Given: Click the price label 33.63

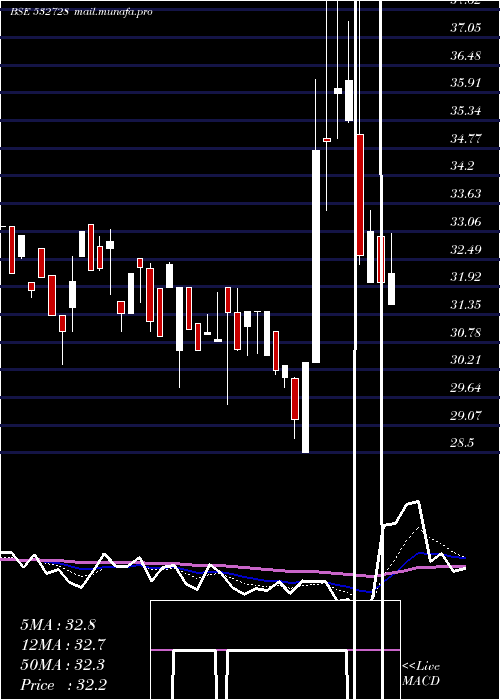Looking at the screenshot, I should tap(466, 194).
